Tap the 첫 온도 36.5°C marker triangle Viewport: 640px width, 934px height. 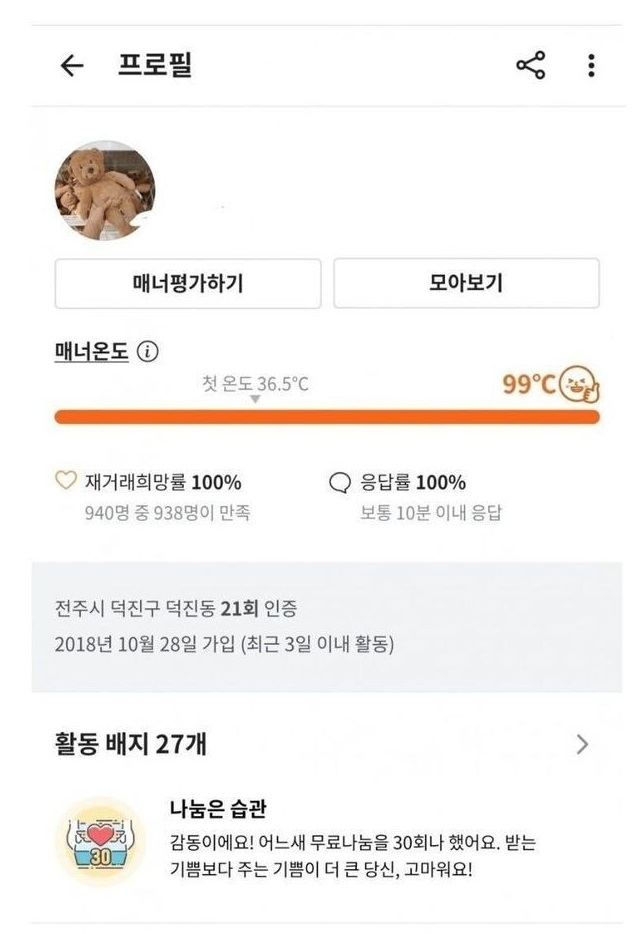[x=255, y=399]
